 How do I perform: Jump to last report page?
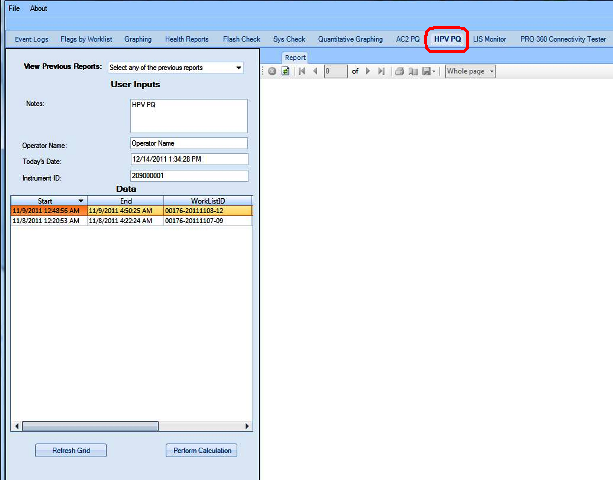[381, 72]
